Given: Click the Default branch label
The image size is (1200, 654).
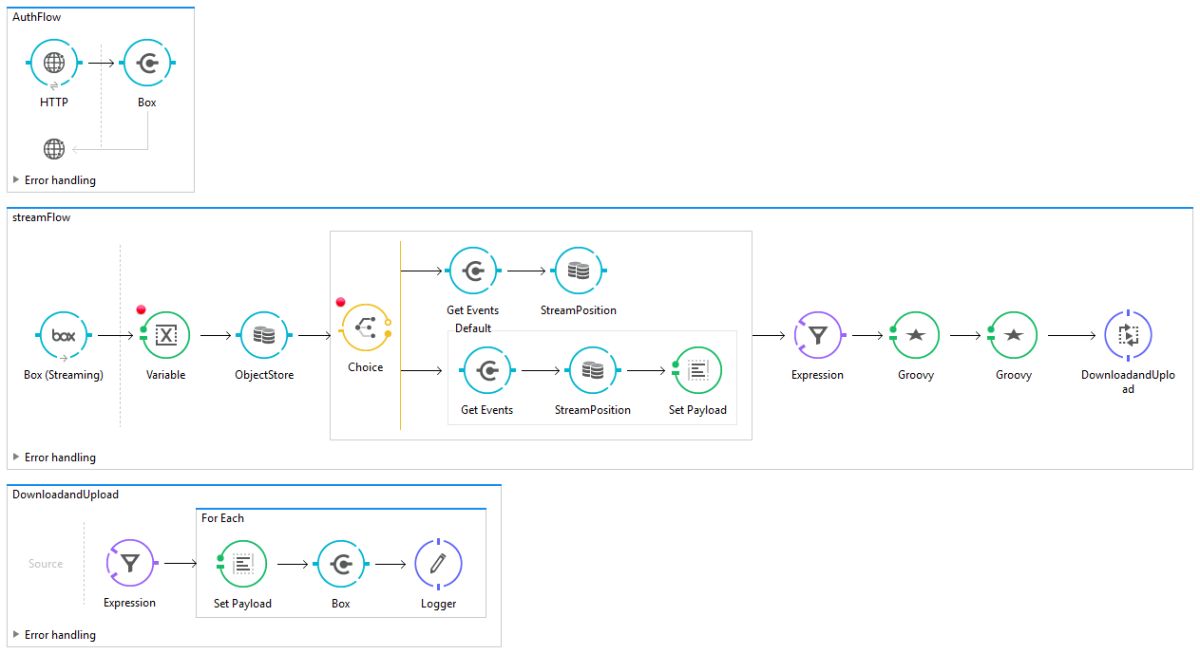Looking at the screenshot, I should [473, 328].
